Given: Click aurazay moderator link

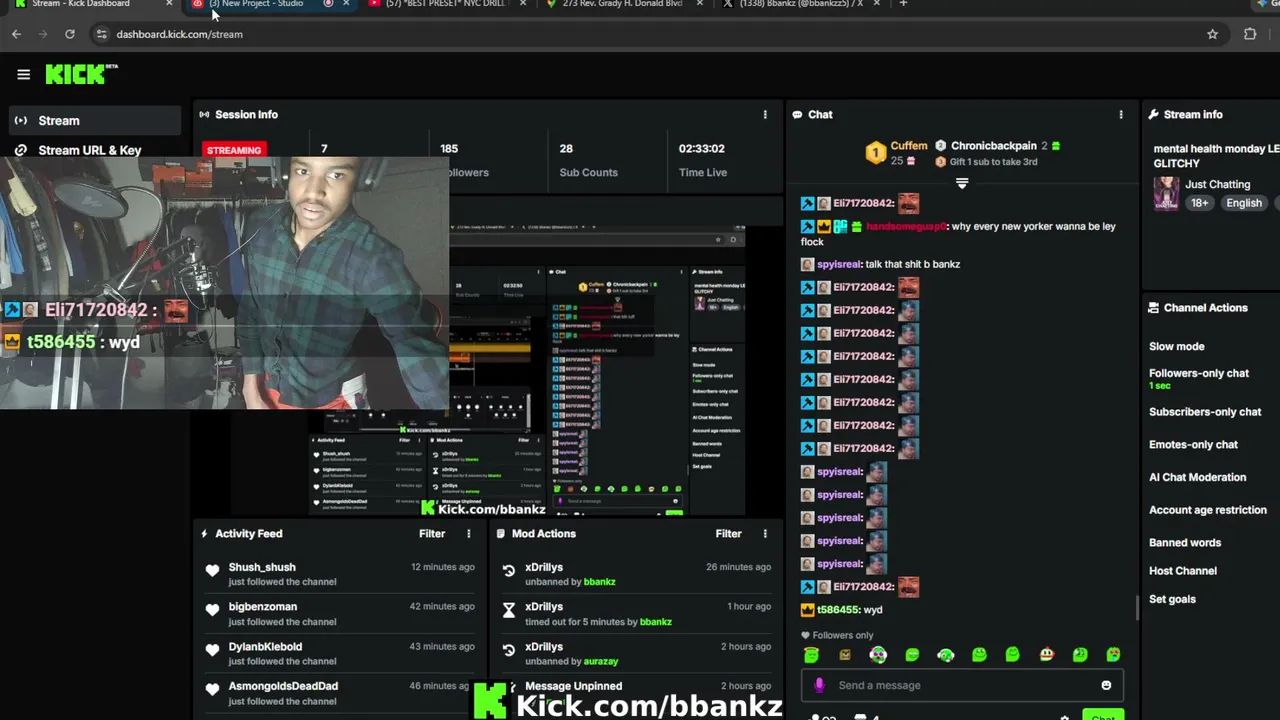Looking at the screenshot, I should coord(600,662).
